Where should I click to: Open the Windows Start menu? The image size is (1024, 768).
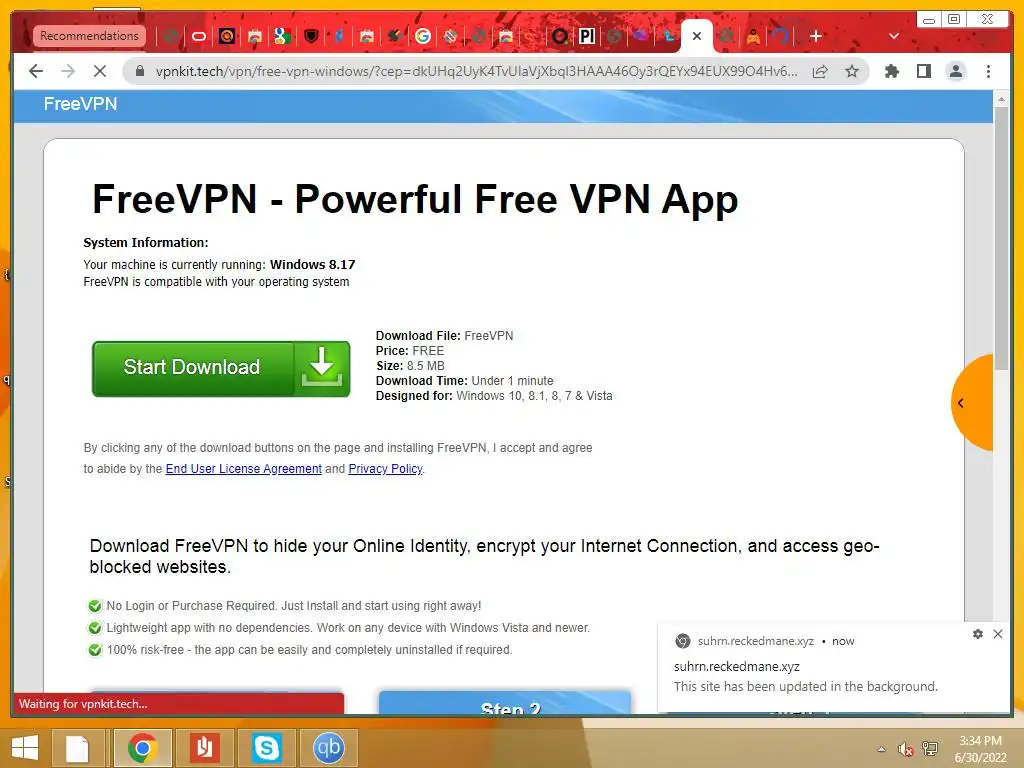coord(25,748)
